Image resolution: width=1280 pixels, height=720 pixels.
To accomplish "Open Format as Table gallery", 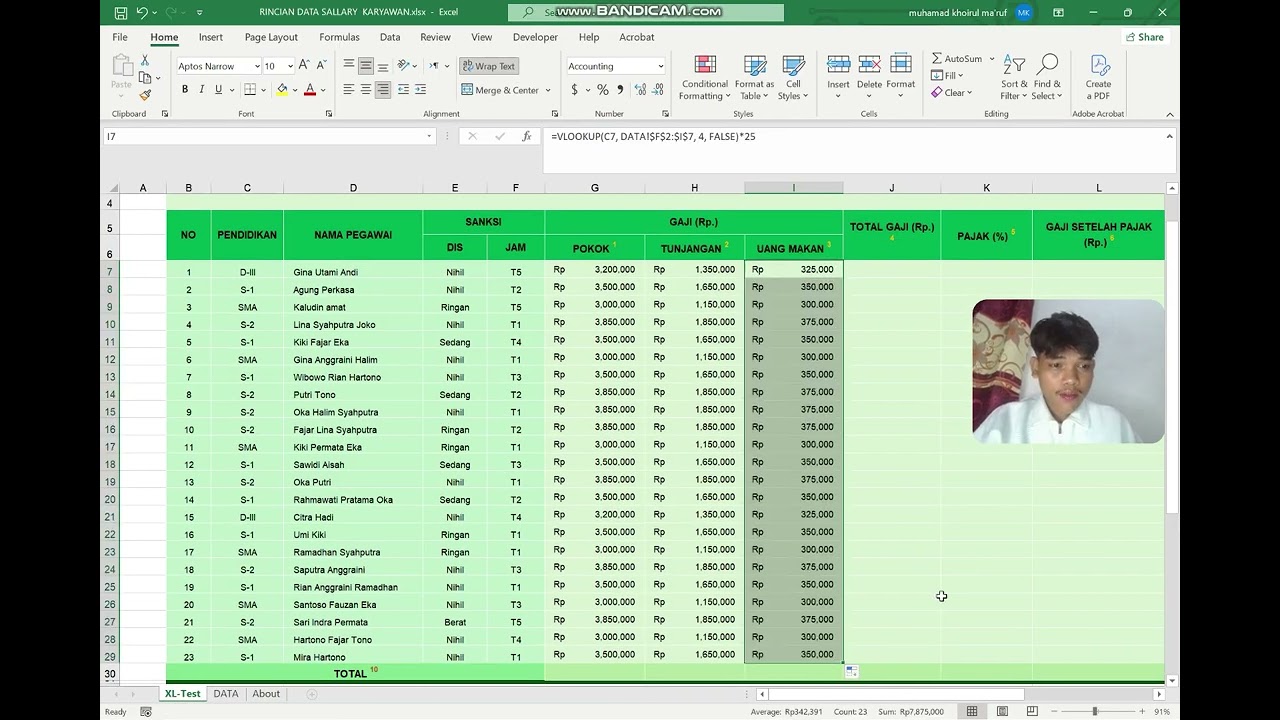I will 755,78.
